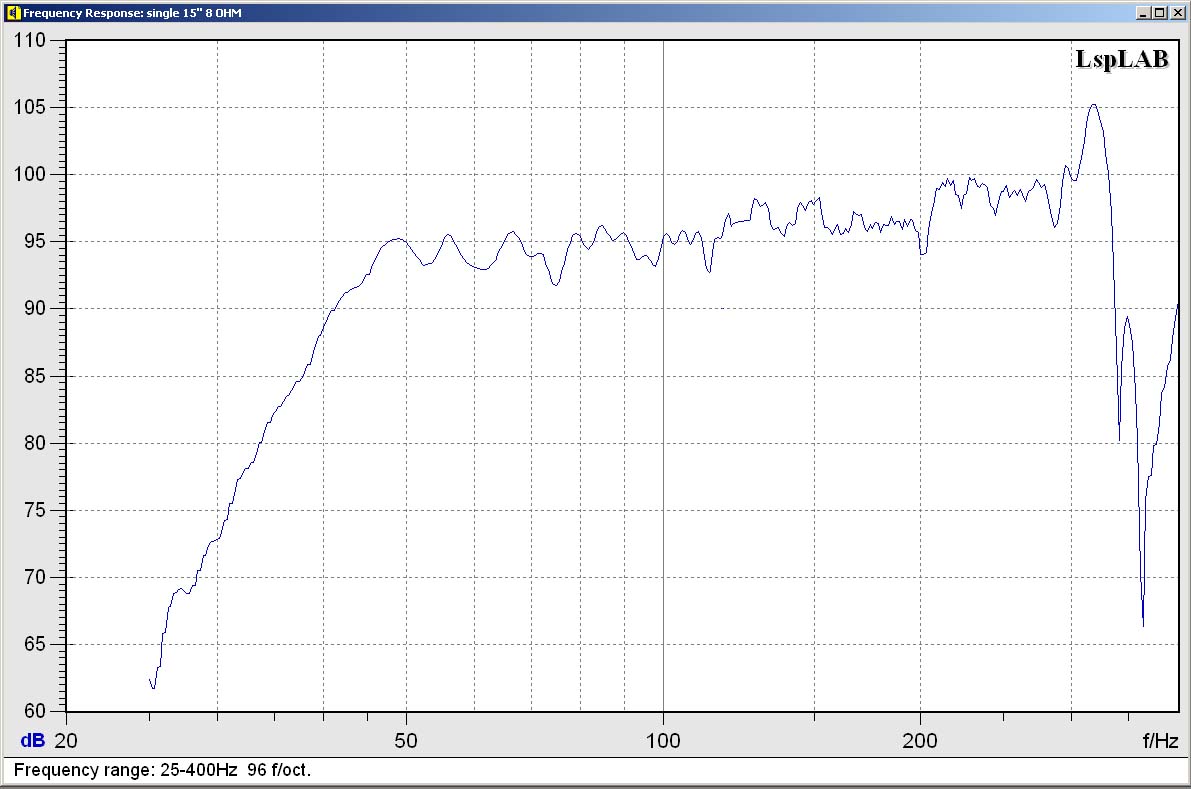Viewport: 1191px width, 789px height.
Task: Click the speaker icon in the title bar
Action: [13, 13]
